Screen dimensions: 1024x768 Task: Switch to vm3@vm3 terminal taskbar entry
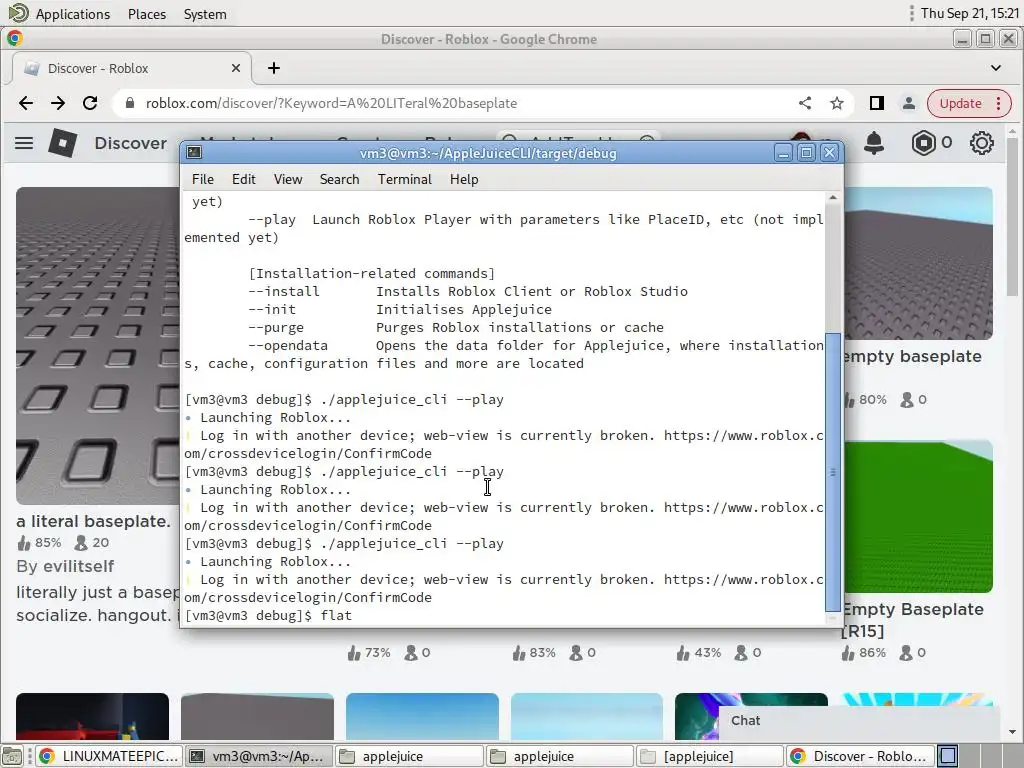(x=258, y=756)
